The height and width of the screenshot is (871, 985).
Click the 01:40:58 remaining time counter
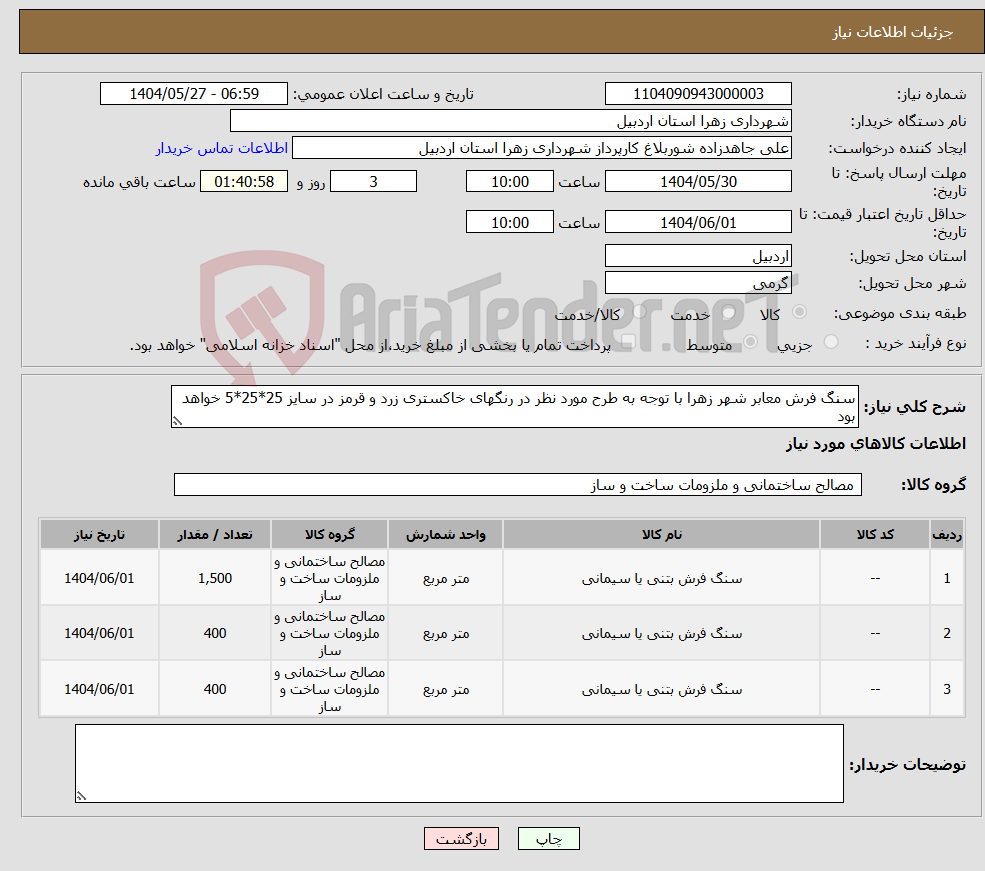pyautogui.click(x=243, y=181)
